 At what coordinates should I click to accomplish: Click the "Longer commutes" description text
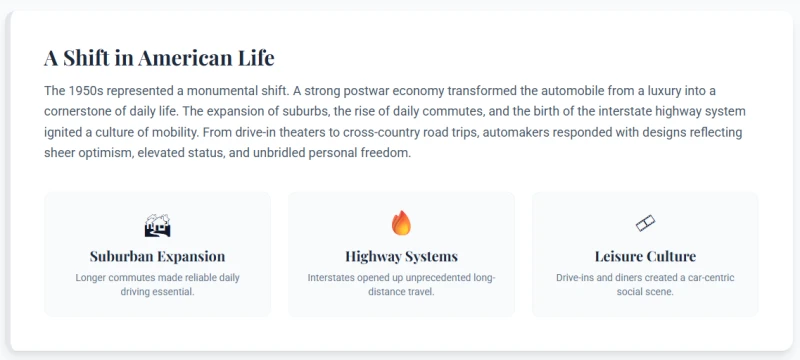tap(157, 285)
